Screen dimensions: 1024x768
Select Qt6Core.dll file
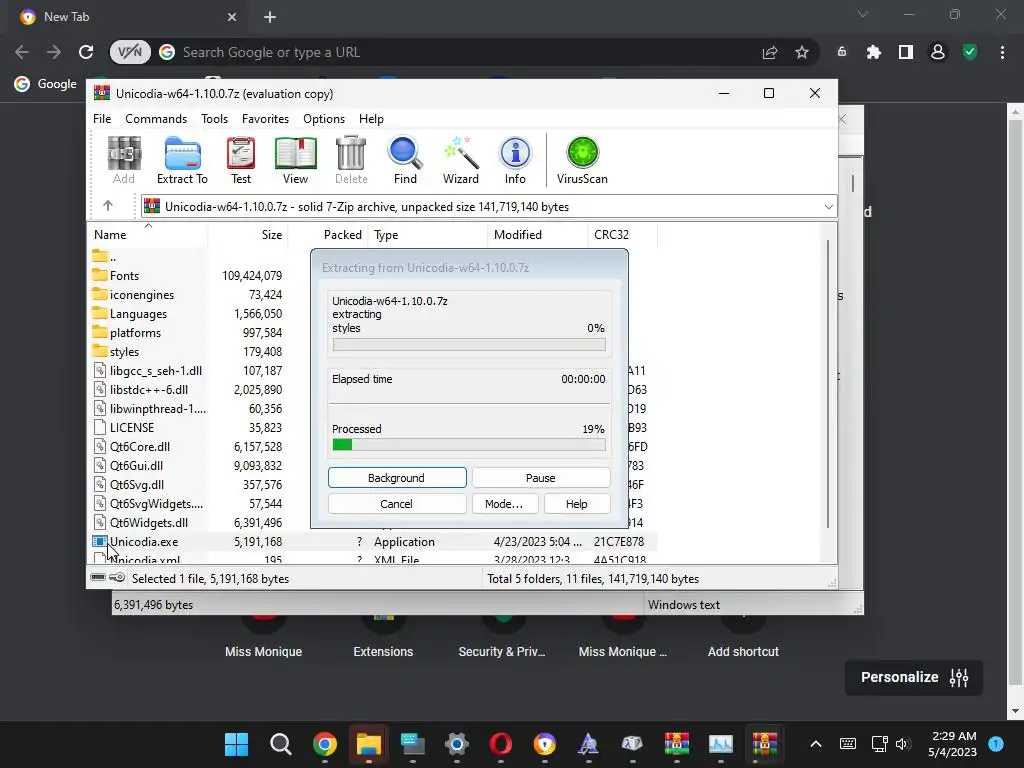point(140,447)
